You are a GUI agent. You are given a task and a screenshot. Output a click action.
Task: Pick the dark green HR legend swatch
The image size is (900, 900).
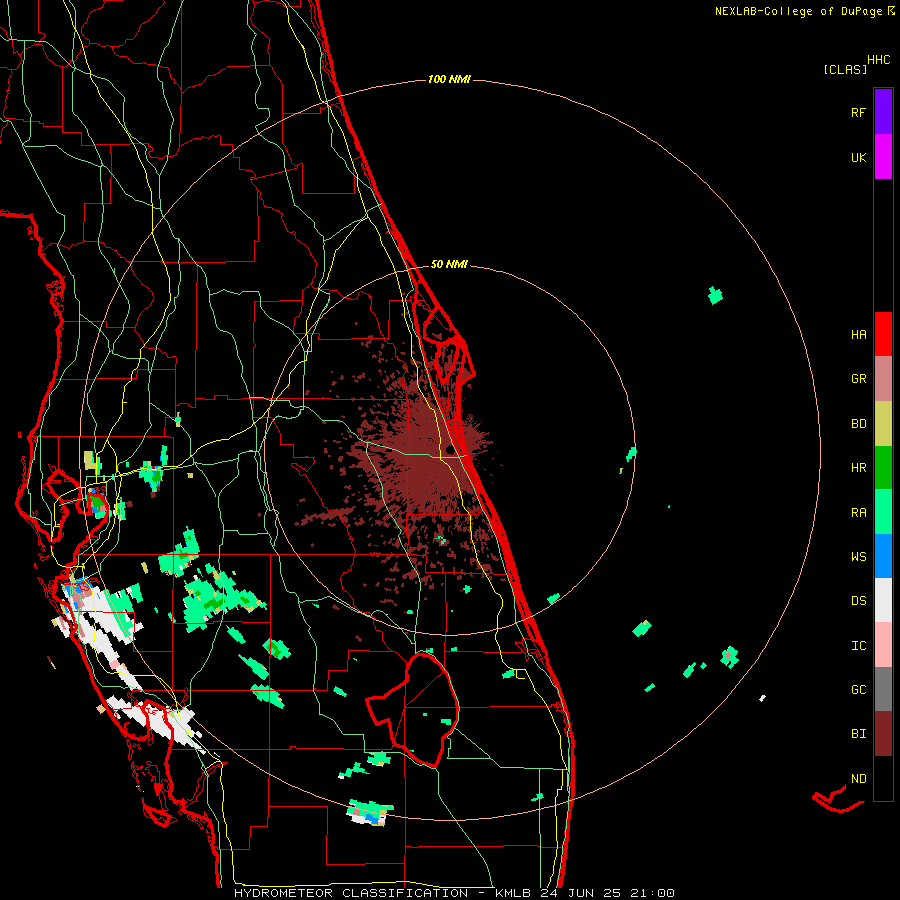[x=883, y=468]
